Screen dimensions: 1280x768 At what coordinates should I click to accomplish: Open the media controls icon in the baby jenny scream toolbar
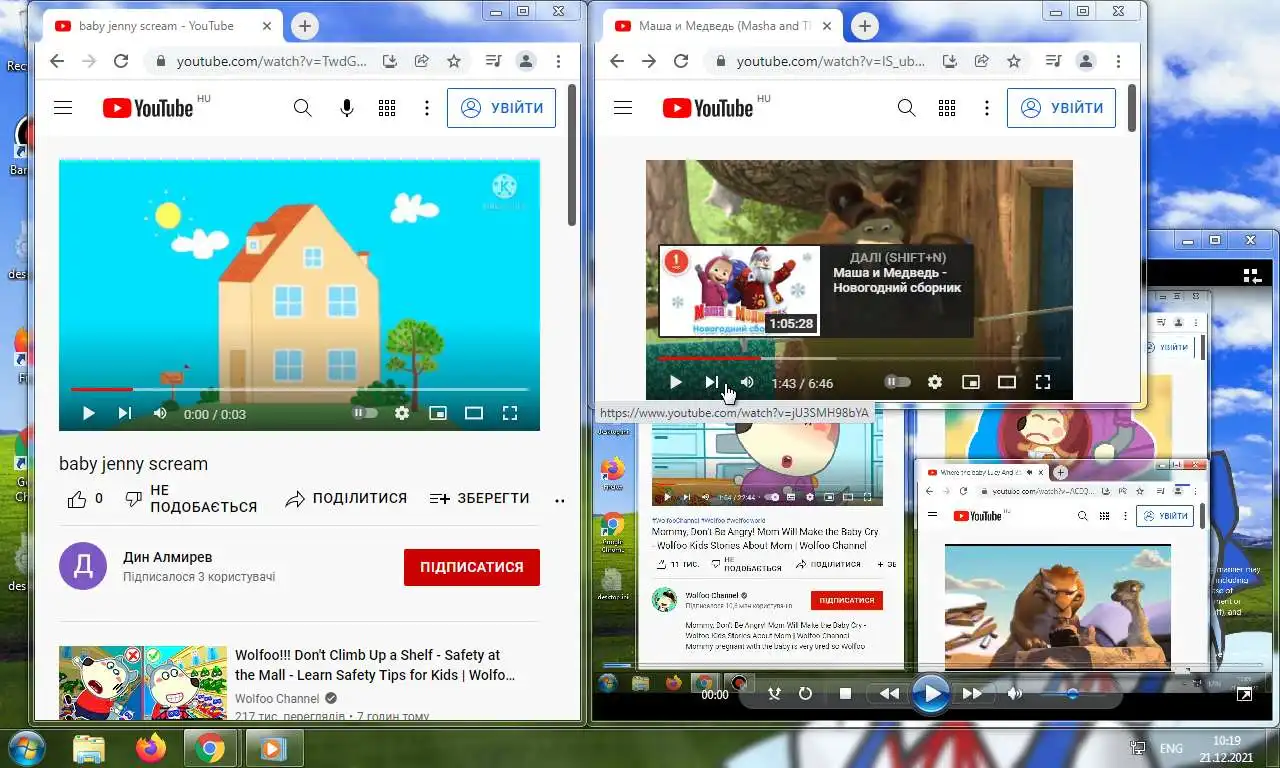[x=492, y=61]
